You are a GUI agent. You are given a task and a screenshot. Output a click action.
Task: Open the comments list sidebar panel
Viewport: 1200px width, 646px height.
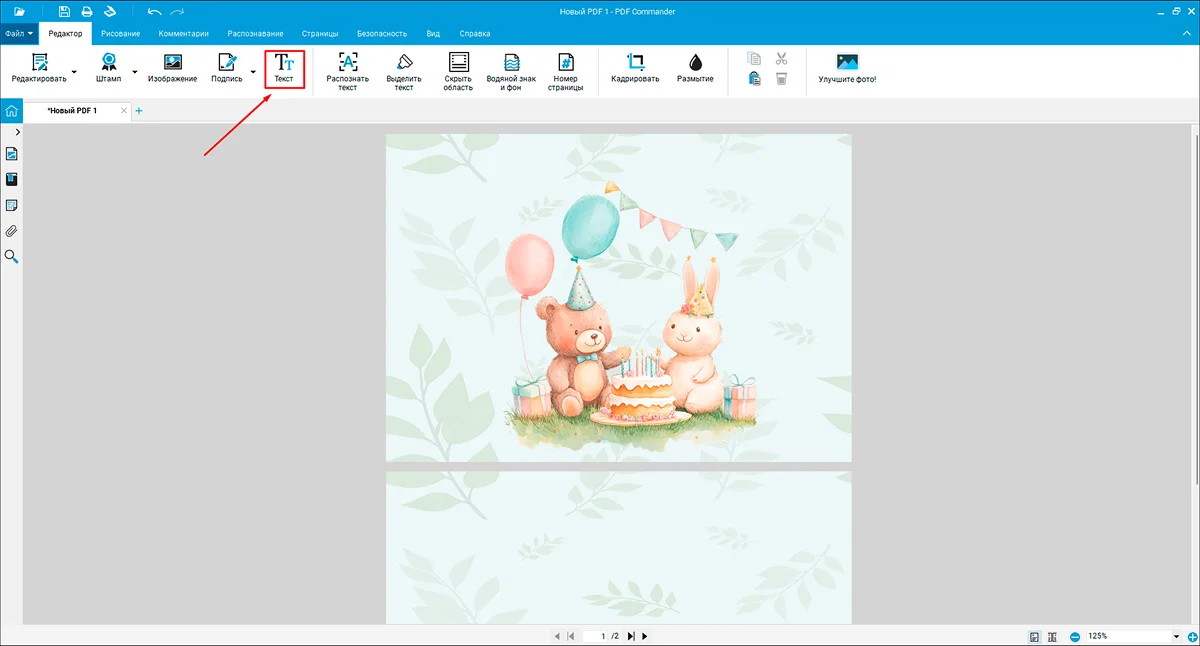(12, 205)
